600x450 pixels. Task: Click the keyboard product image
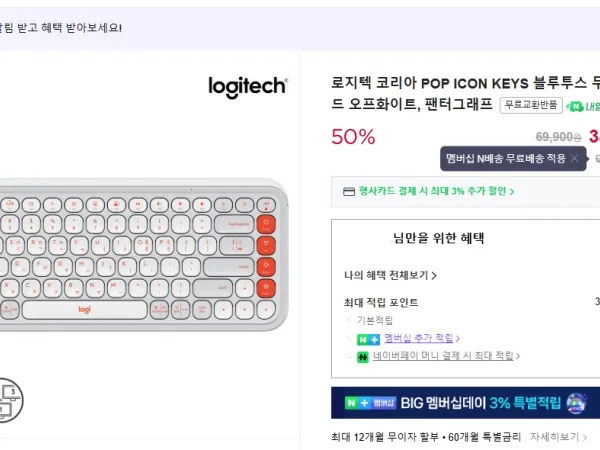point(140,255)
